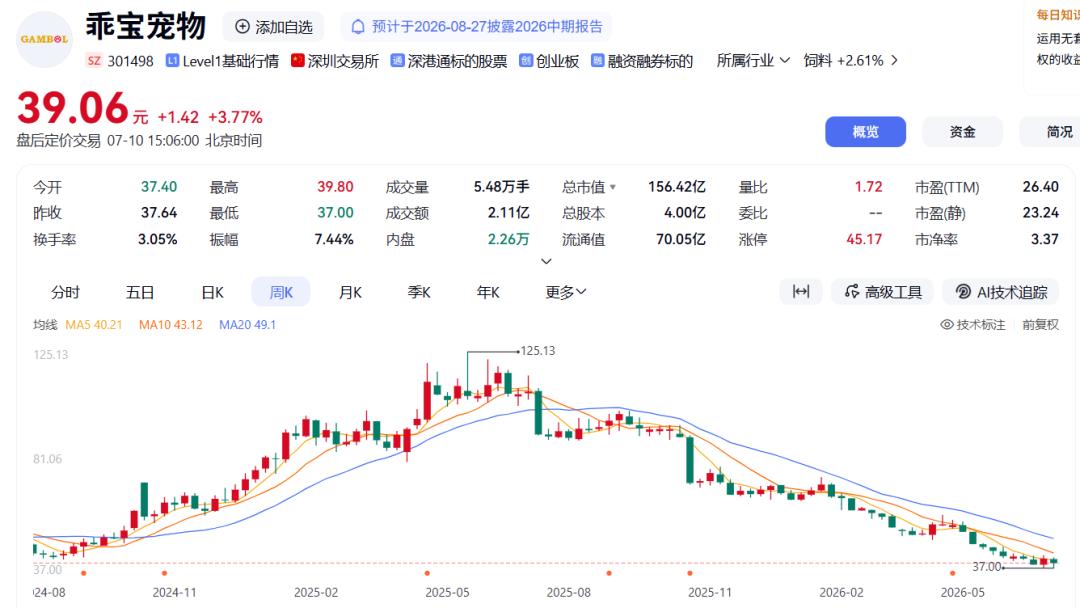Click the AI技术追踪 spiral icon

[x=964, y=292]
